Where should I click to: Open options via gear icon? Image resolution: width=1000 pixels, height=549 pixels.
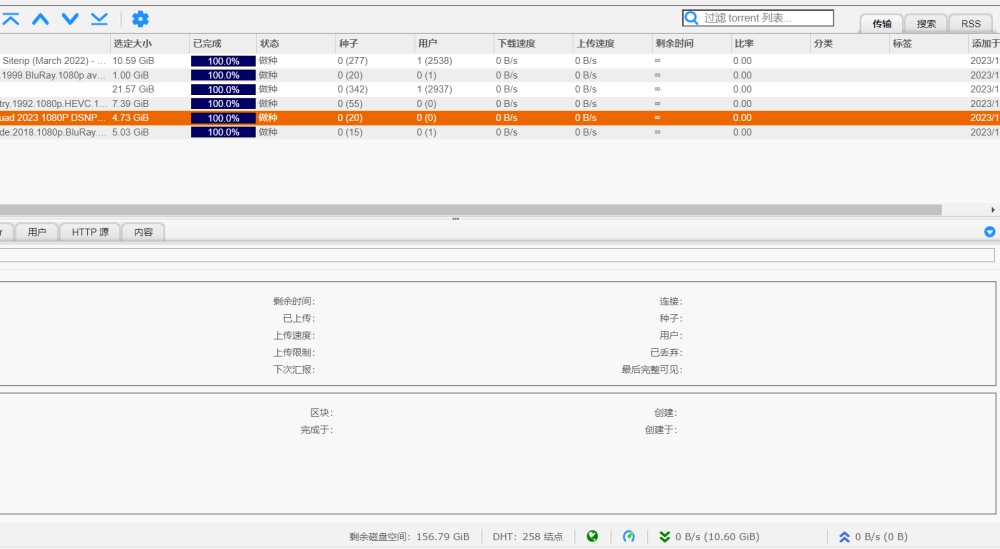(140, 19)
